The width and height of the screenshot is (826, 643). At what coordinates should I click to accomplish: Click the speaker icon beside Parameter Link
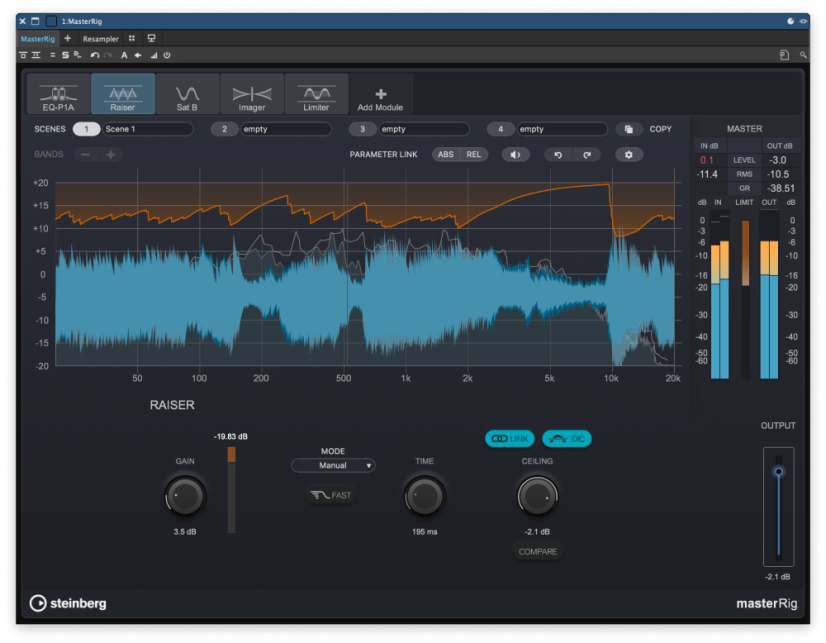click(513, 154)
